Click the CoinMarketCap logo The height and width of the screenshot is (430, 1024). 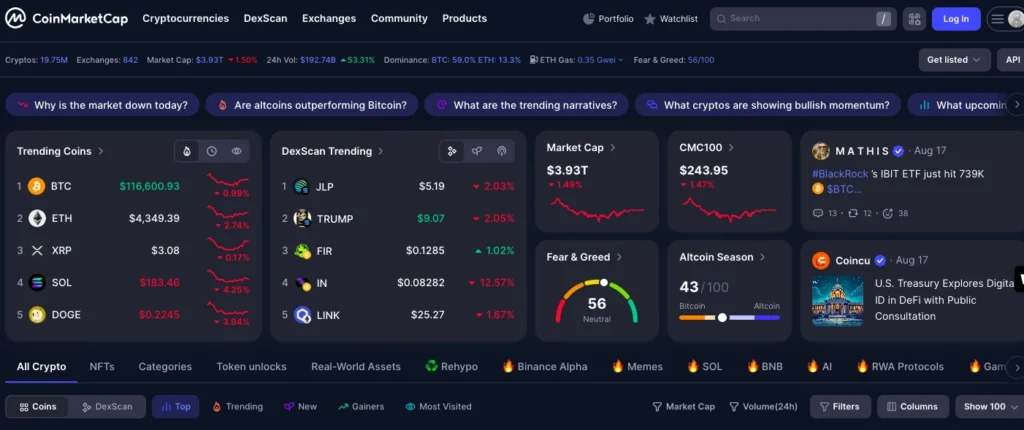67,18
